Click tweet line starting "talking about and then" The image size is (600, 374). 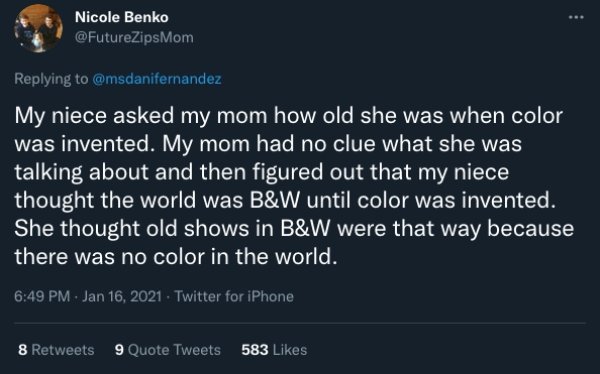tap(262, 172)
